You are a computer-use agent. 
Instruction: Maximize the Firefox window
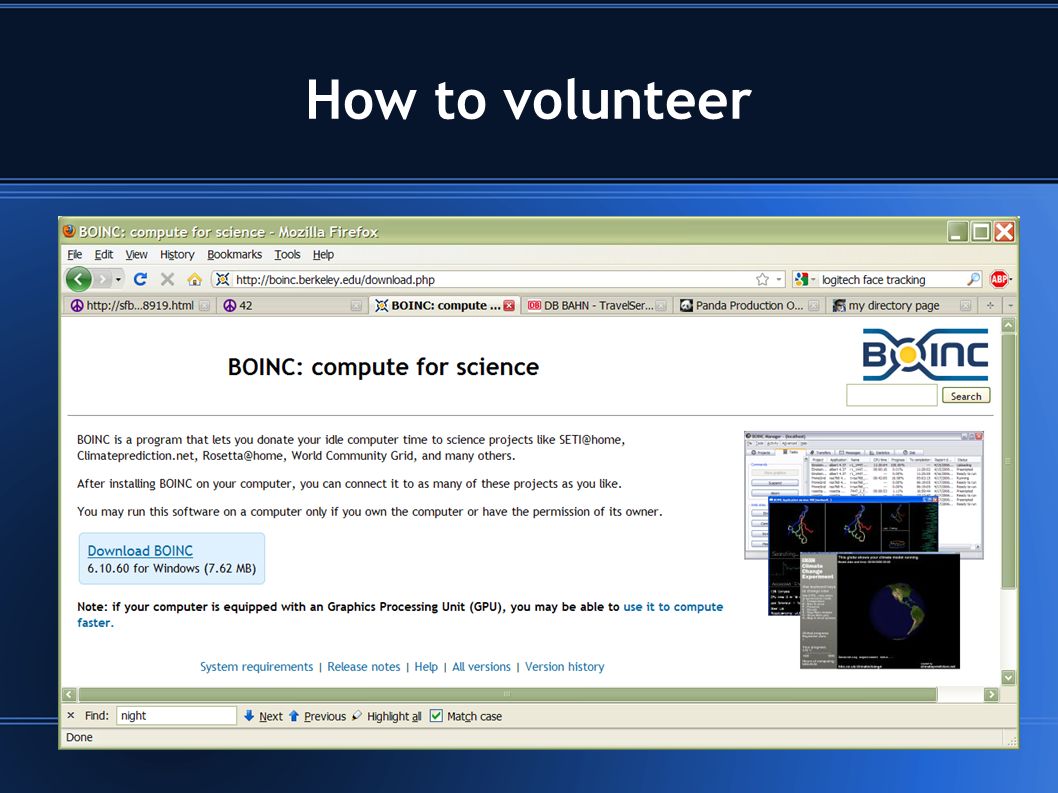tap(980, 231)
